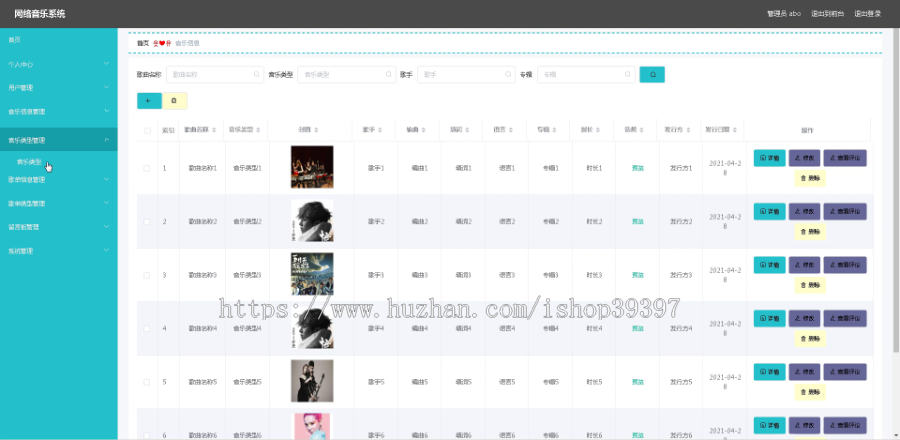Screen dimensions: 900x440
Task: Sort by 语言 column arrows
Action: (511, 130)
